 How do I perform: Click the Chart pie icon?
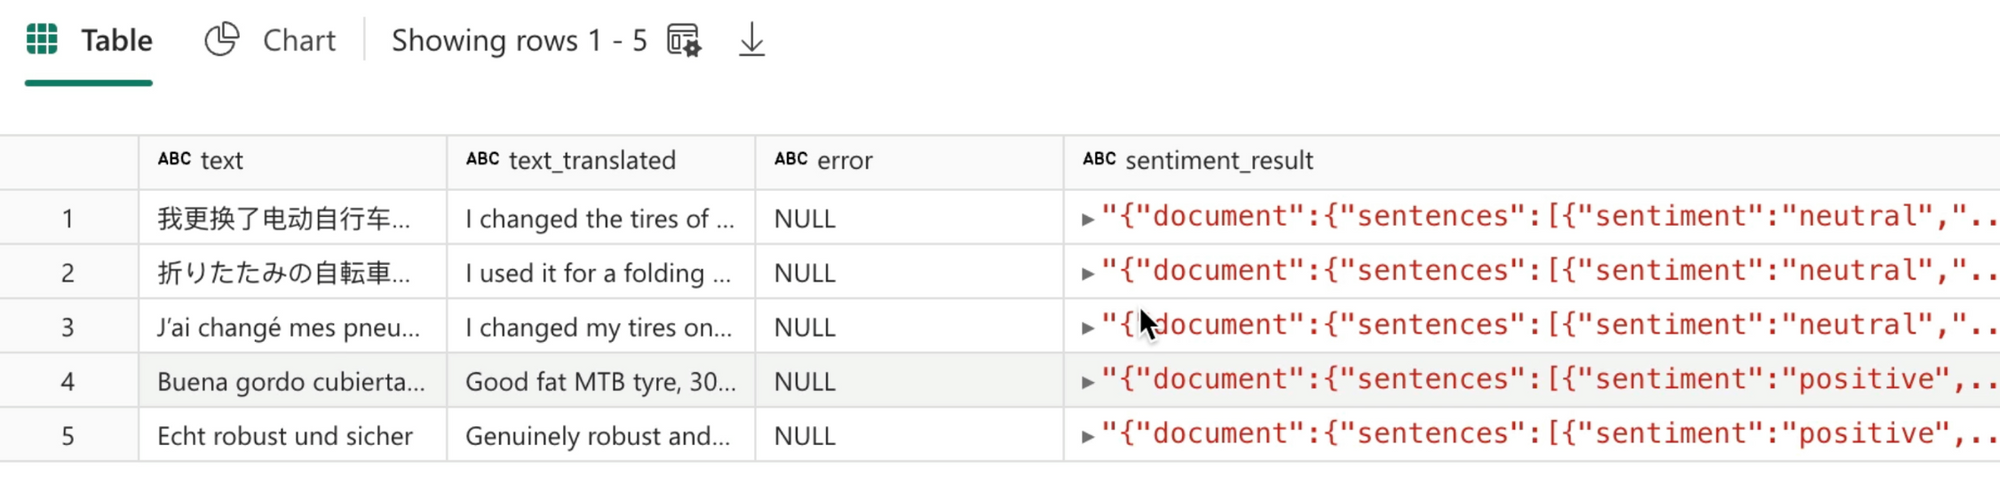(x=222, y=40)
